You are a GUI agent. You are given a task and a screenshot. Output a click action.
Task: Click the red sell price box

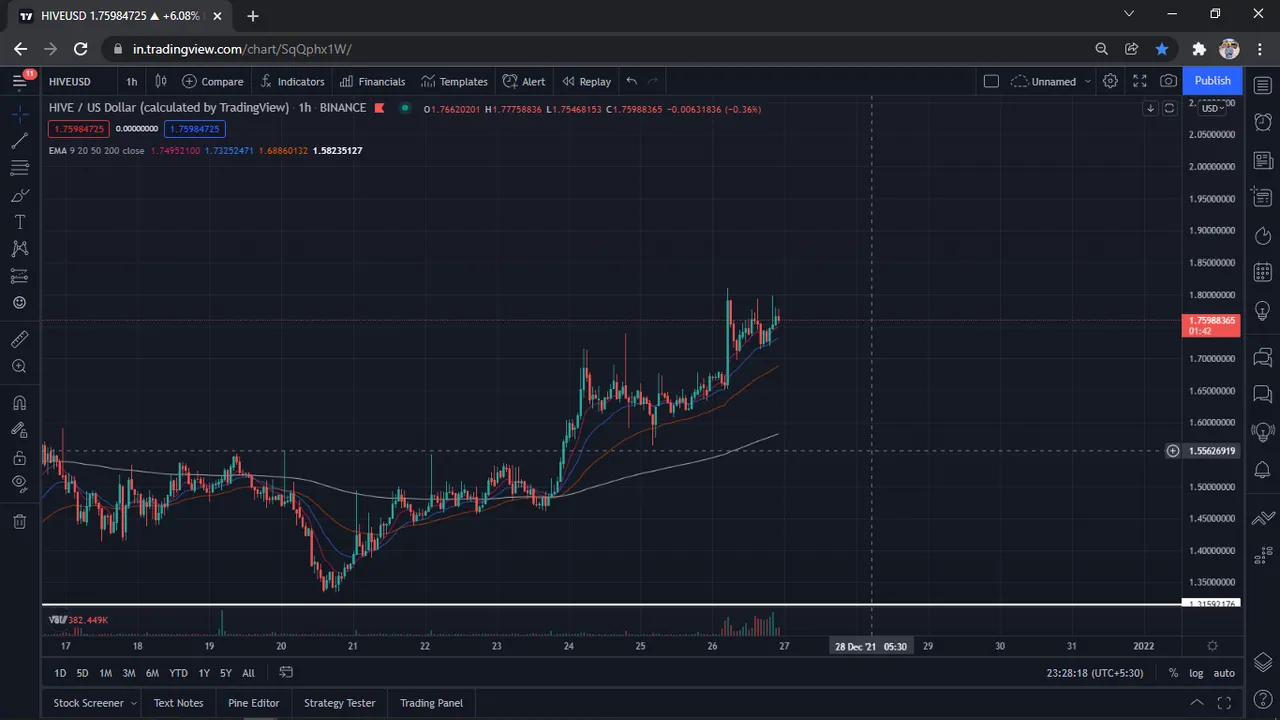coord(79,129)
